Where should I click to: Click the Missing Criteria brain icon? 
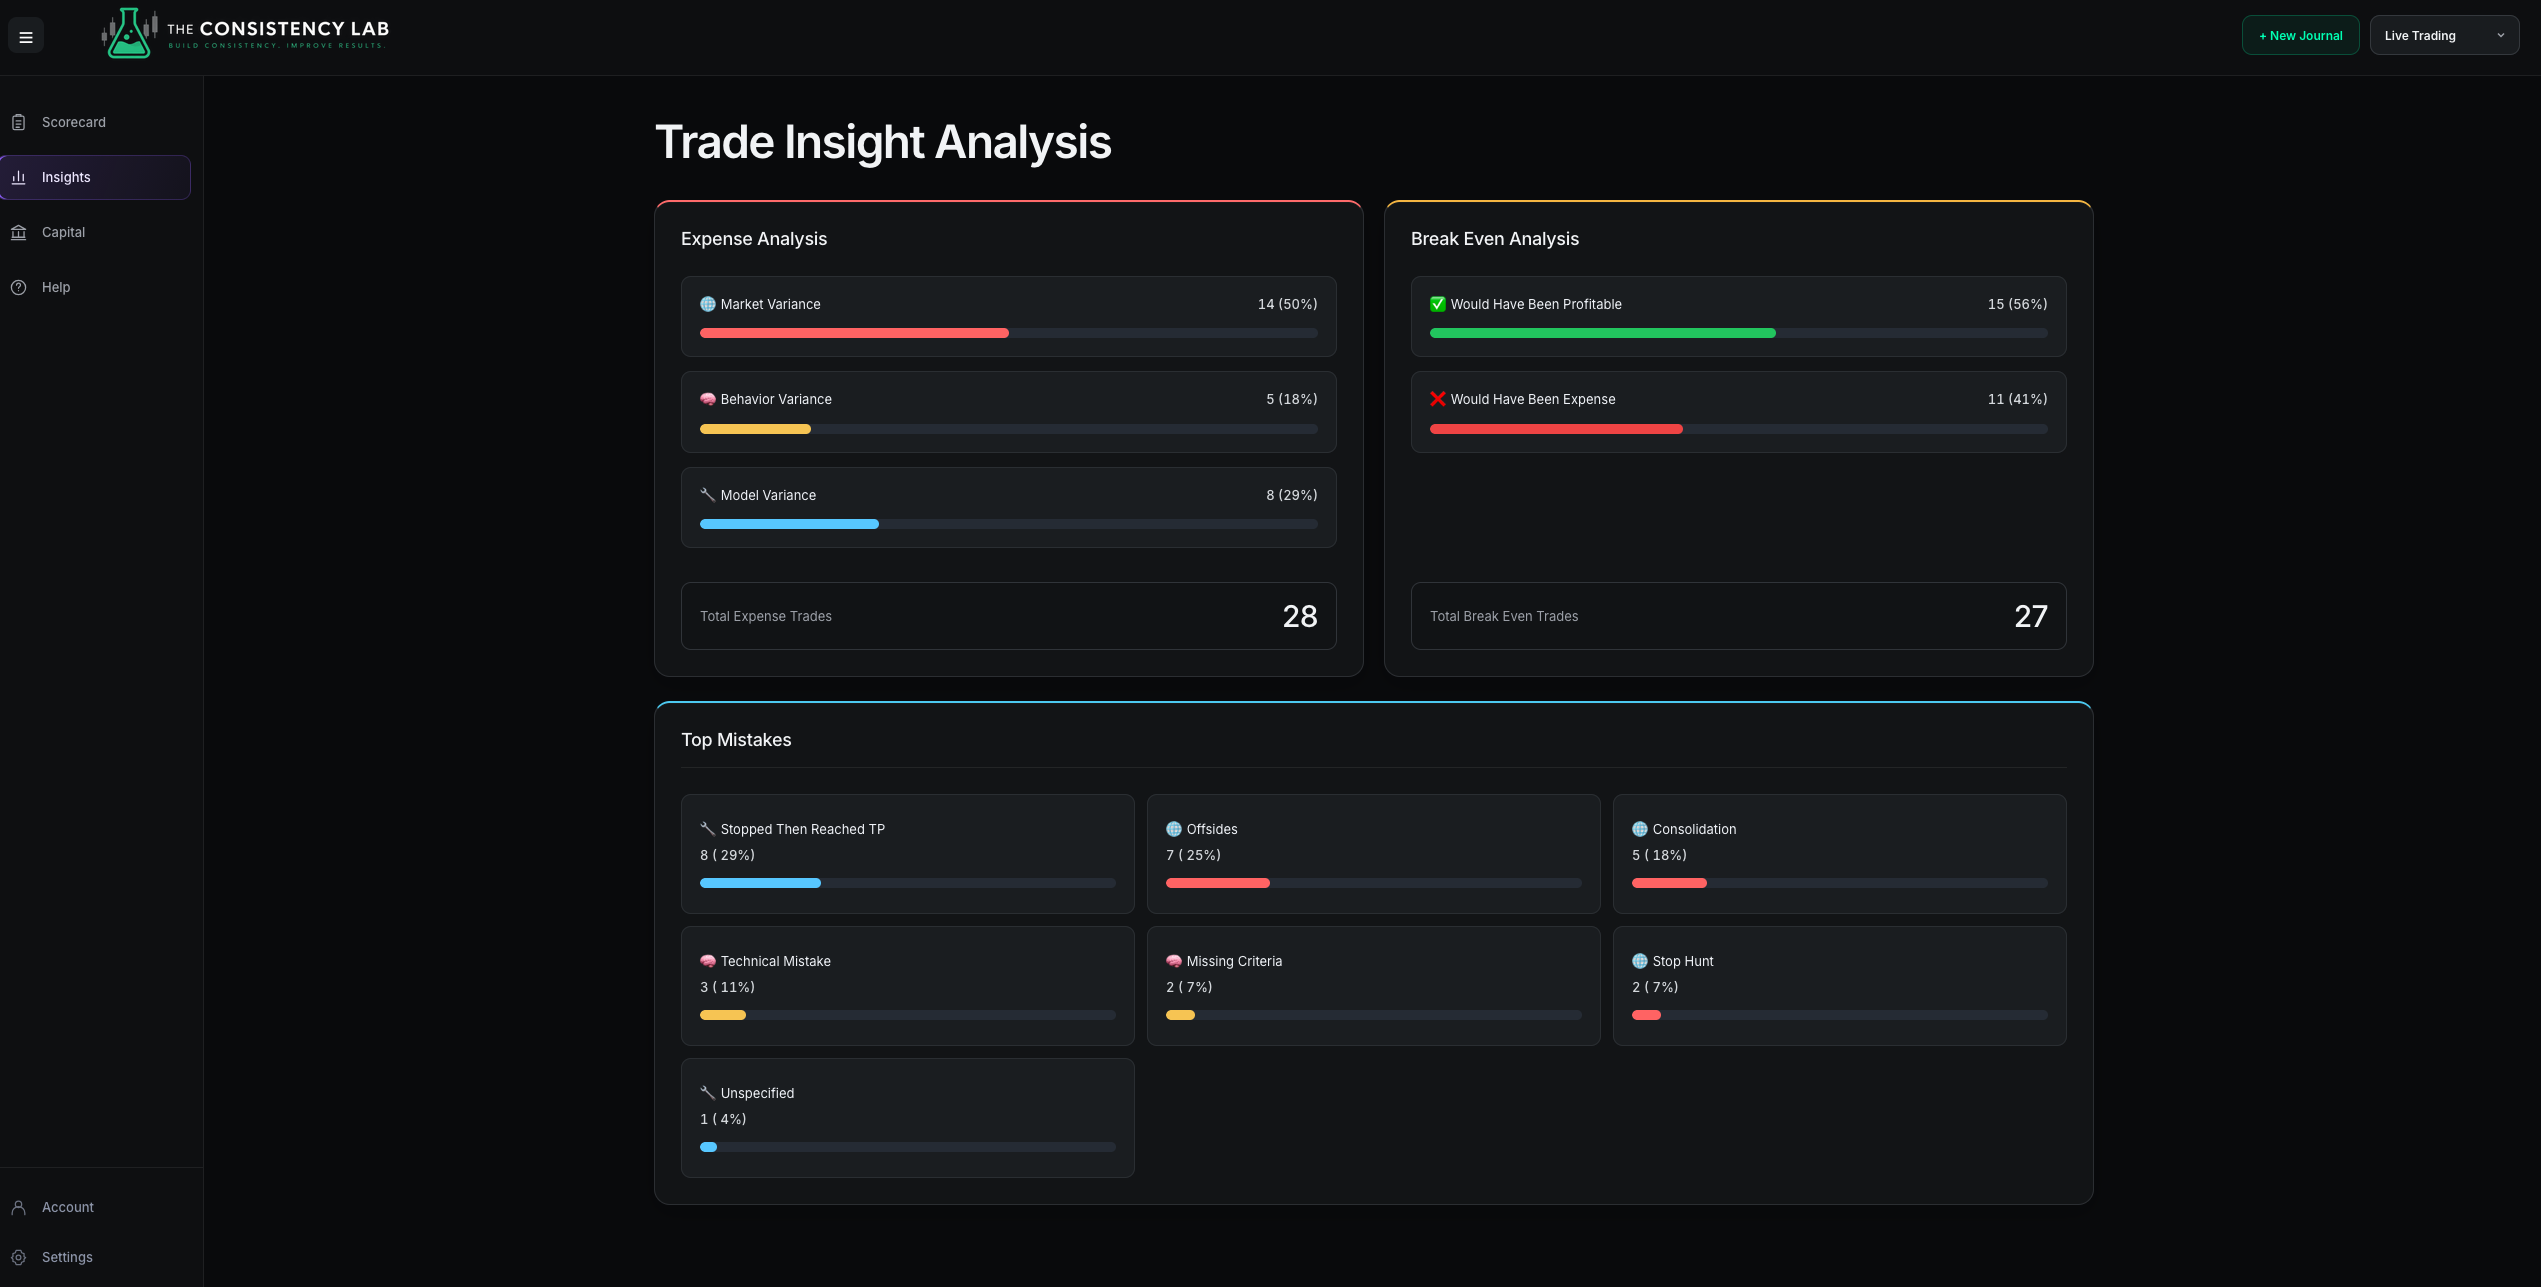click(1174, 961)
